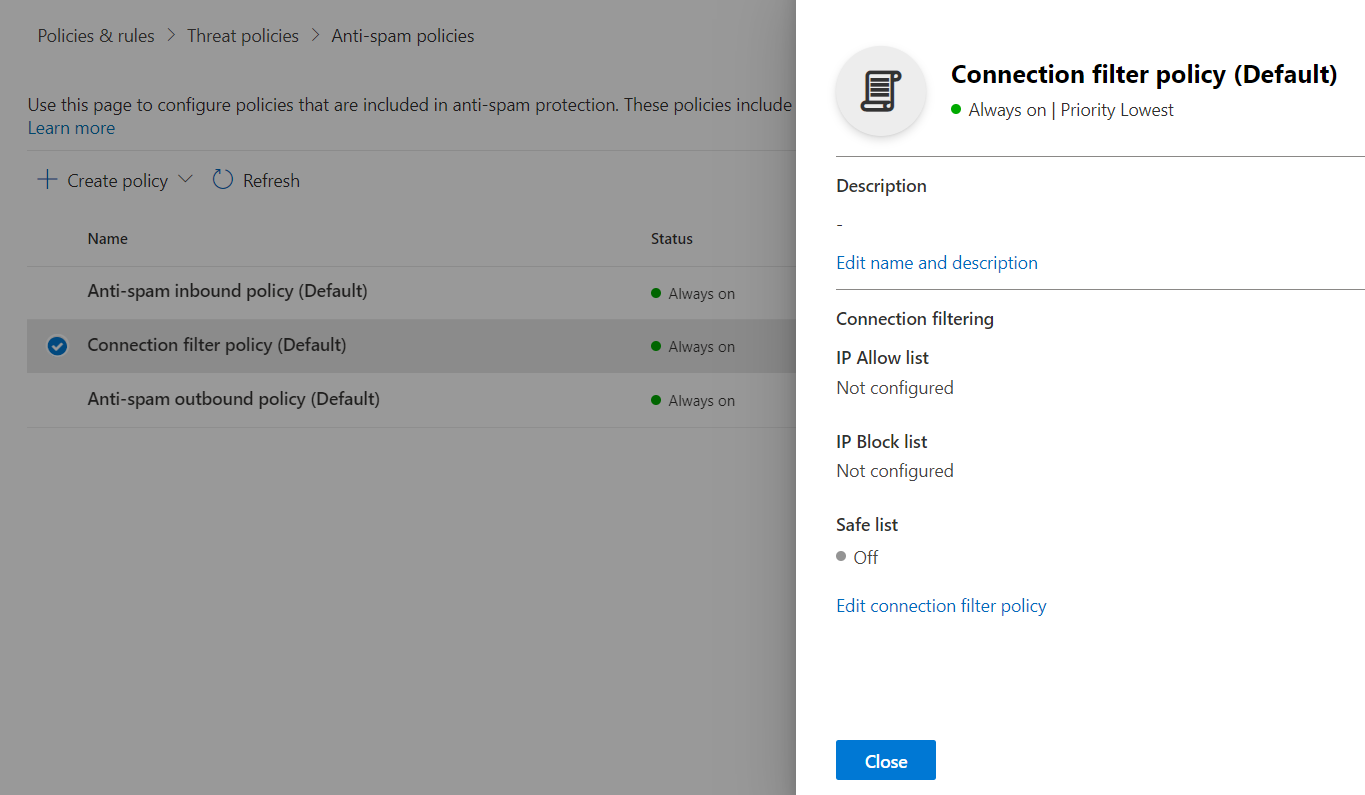
Task: Open the Learn more link
Action: [x=70, y=128]
